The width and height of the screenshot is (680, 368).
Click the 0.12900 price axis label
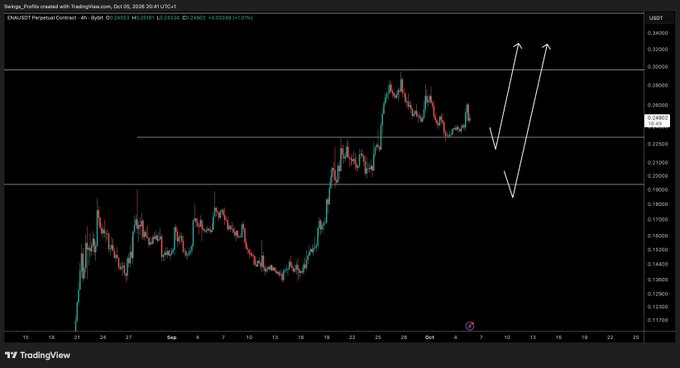click(x=657, y=294)
